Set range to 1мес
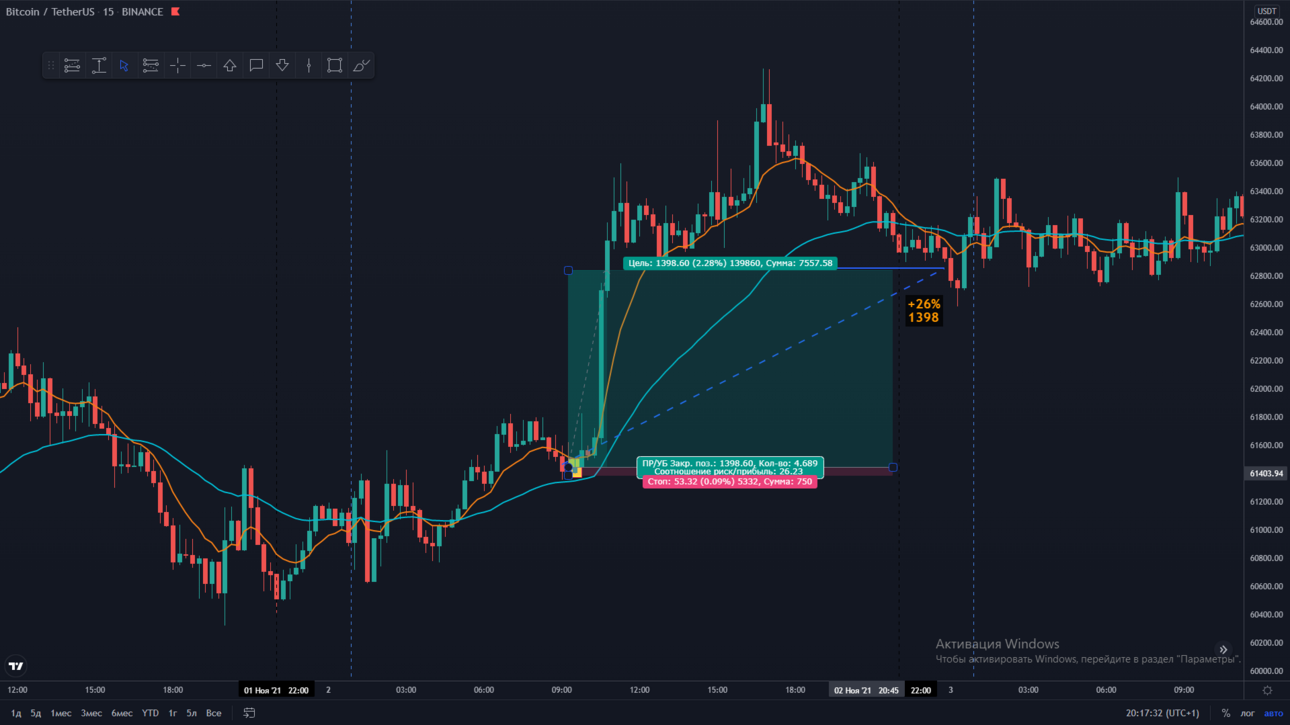This screenshot has width=1290, height=725. tap(61, 713)
